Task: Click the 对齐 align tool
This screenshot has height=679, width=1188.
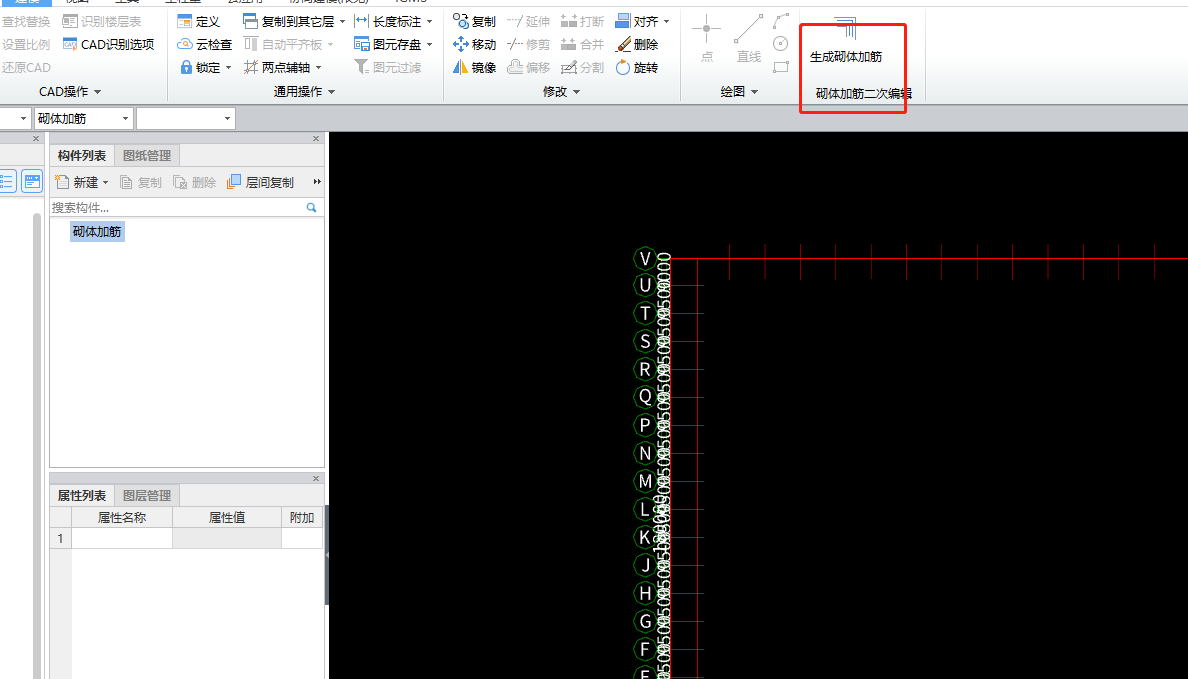Action: 636,21
